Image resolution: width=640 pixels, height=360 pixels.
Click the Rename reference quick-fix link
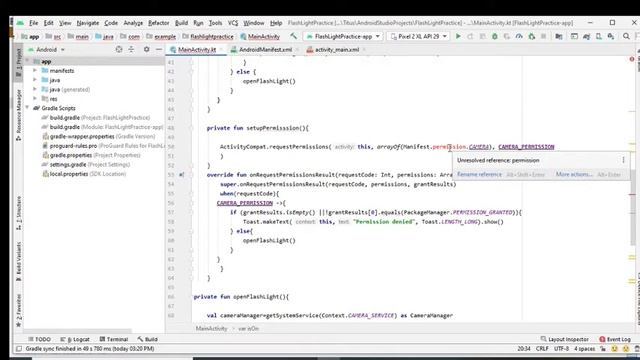pyautogui.click(x=479, y=174)
